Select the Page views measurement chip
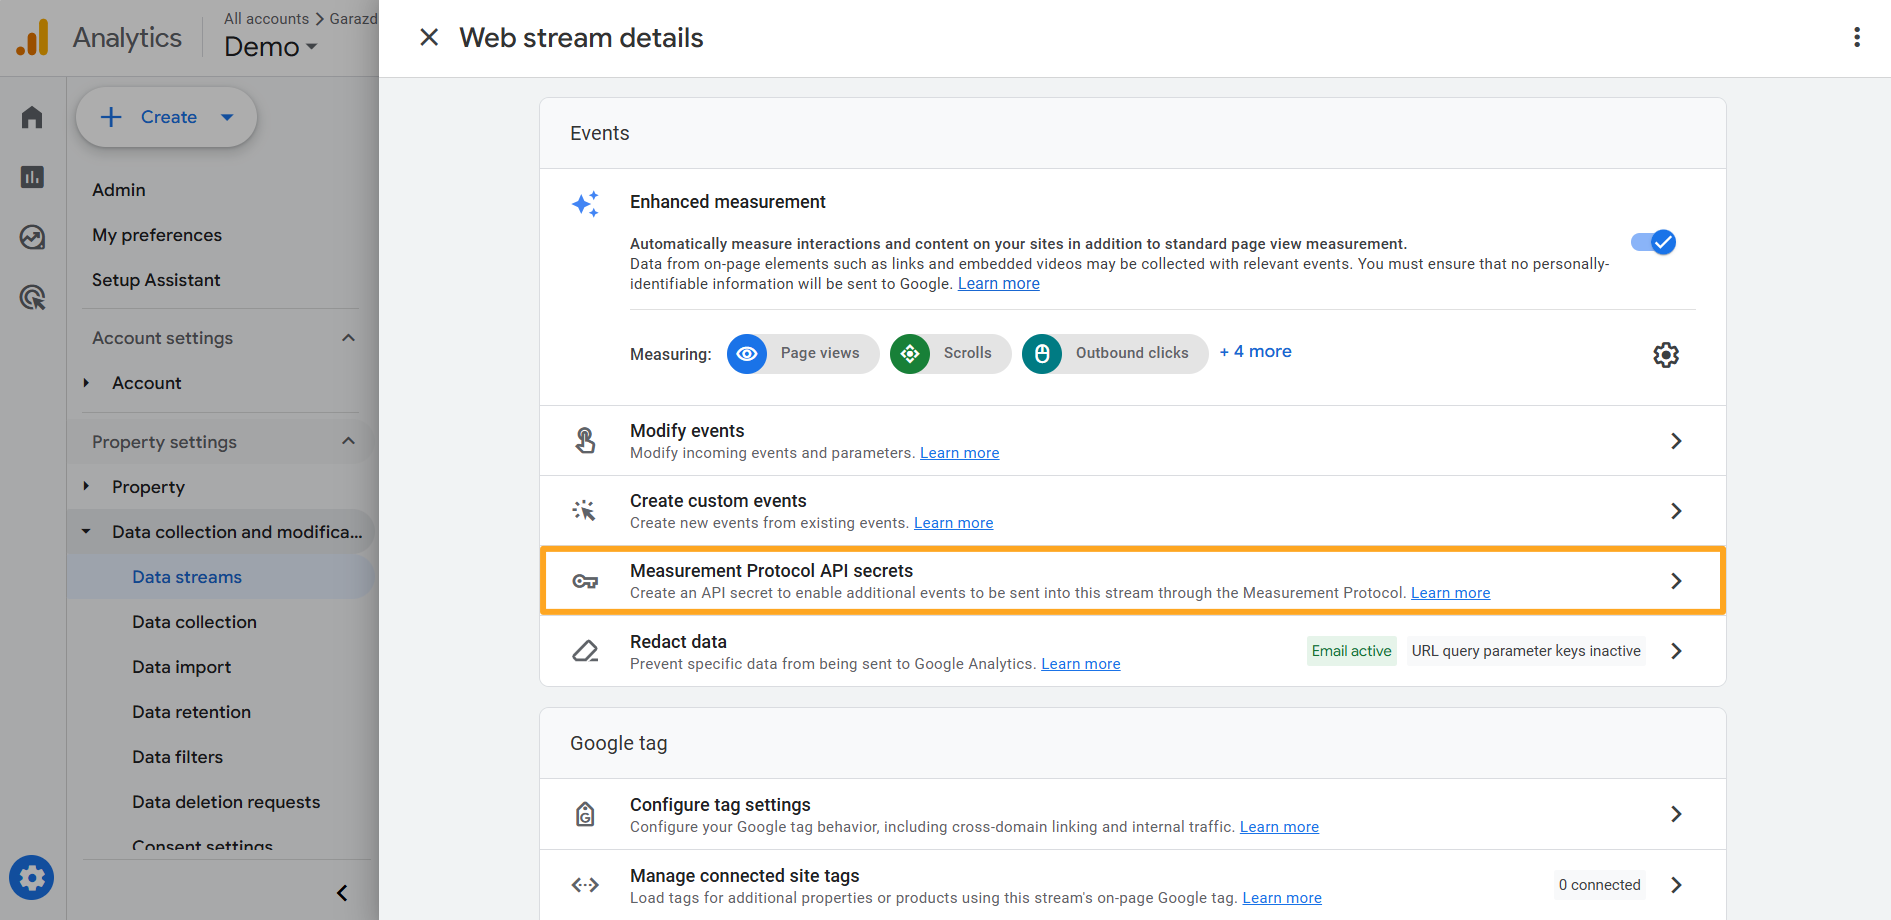 point(801,353)
